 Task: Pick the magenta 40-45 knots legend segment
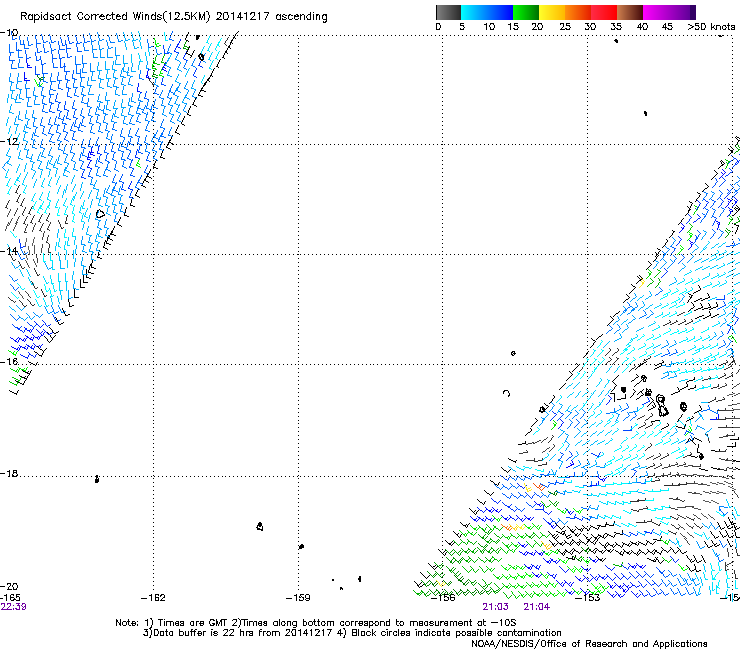(656, 12)
